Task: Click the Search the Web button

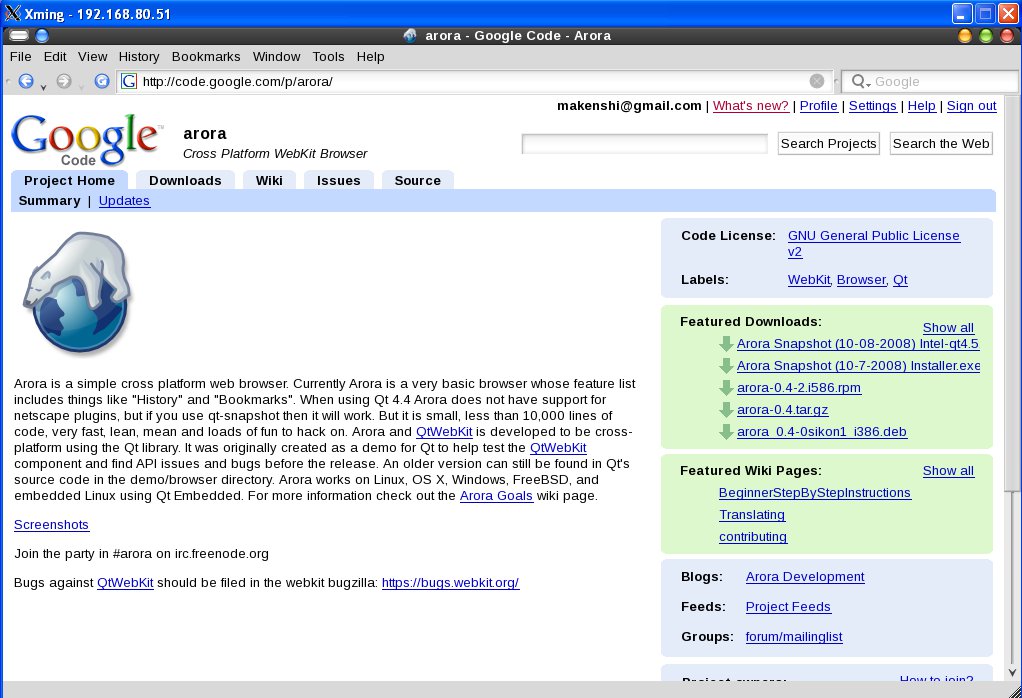Action: (941, 143)
